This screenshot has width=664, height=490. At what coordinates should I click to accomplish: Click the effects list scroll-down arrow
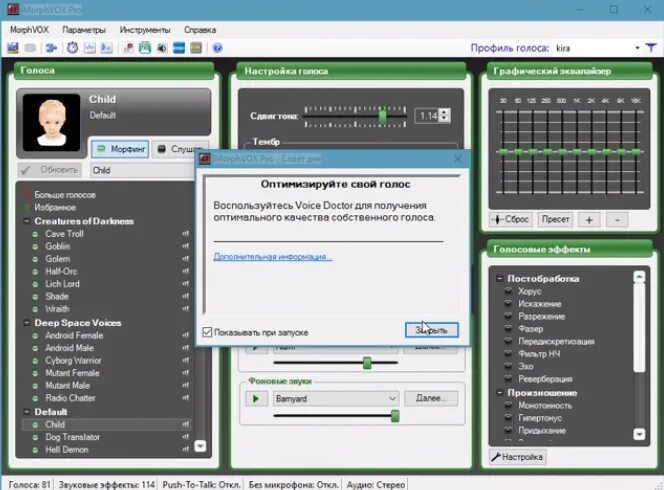point(639,434)
